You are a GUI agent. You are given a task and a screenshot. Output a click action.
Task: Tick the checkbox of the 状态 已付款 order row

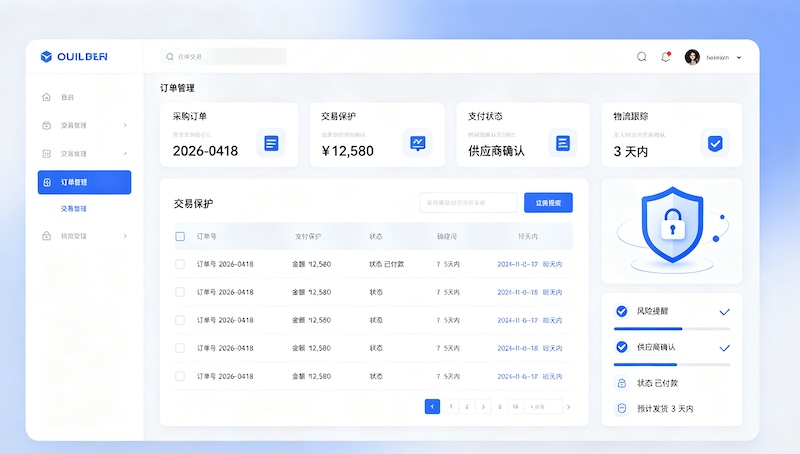click(180, 264)
